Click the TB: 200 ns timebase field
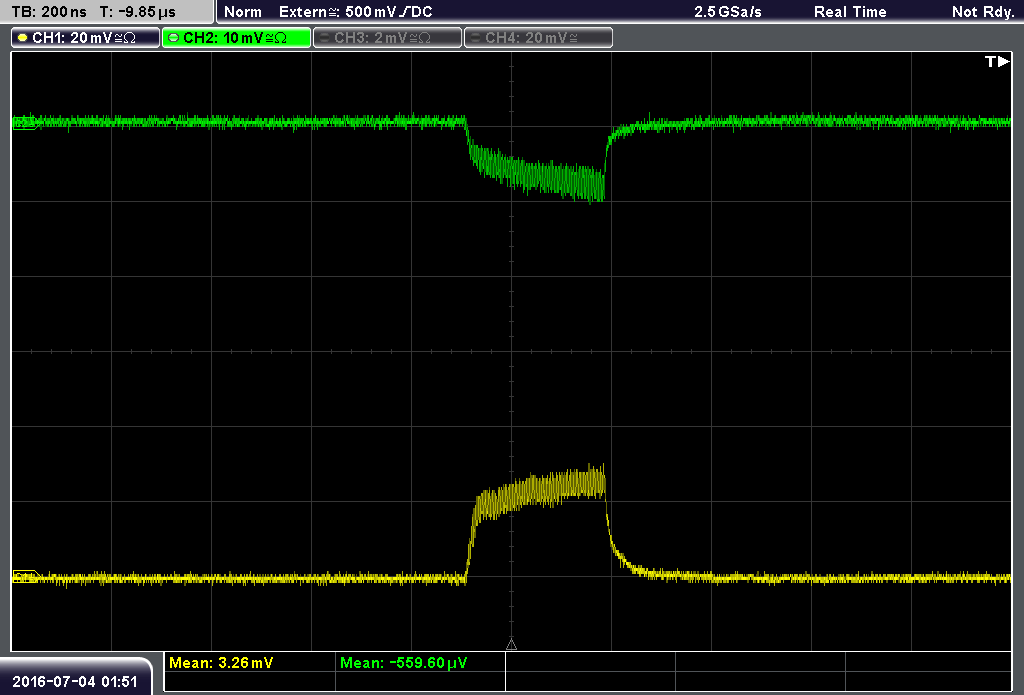Viewport: 1024px width, 695px height. tap(49, 12)
